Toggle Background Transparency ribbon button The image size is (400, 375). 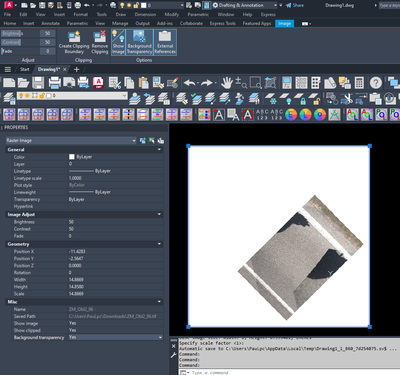tap(139, 42)
